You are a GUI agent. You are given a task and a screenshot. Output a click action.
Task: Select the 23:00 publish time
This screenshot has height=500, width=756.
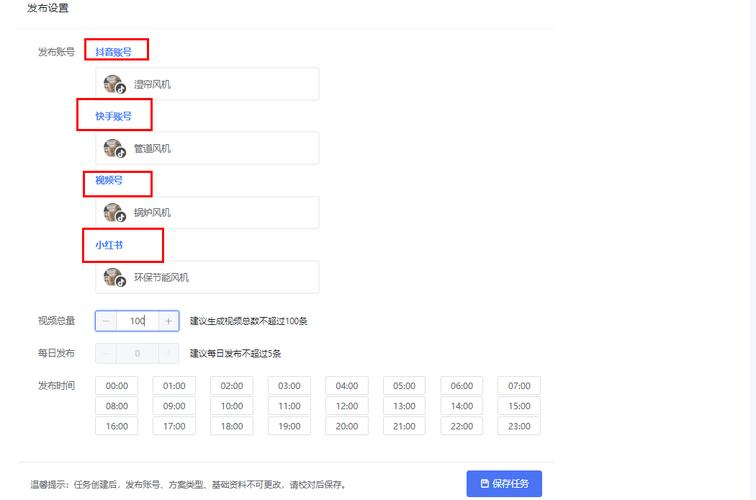coord(519,426)
